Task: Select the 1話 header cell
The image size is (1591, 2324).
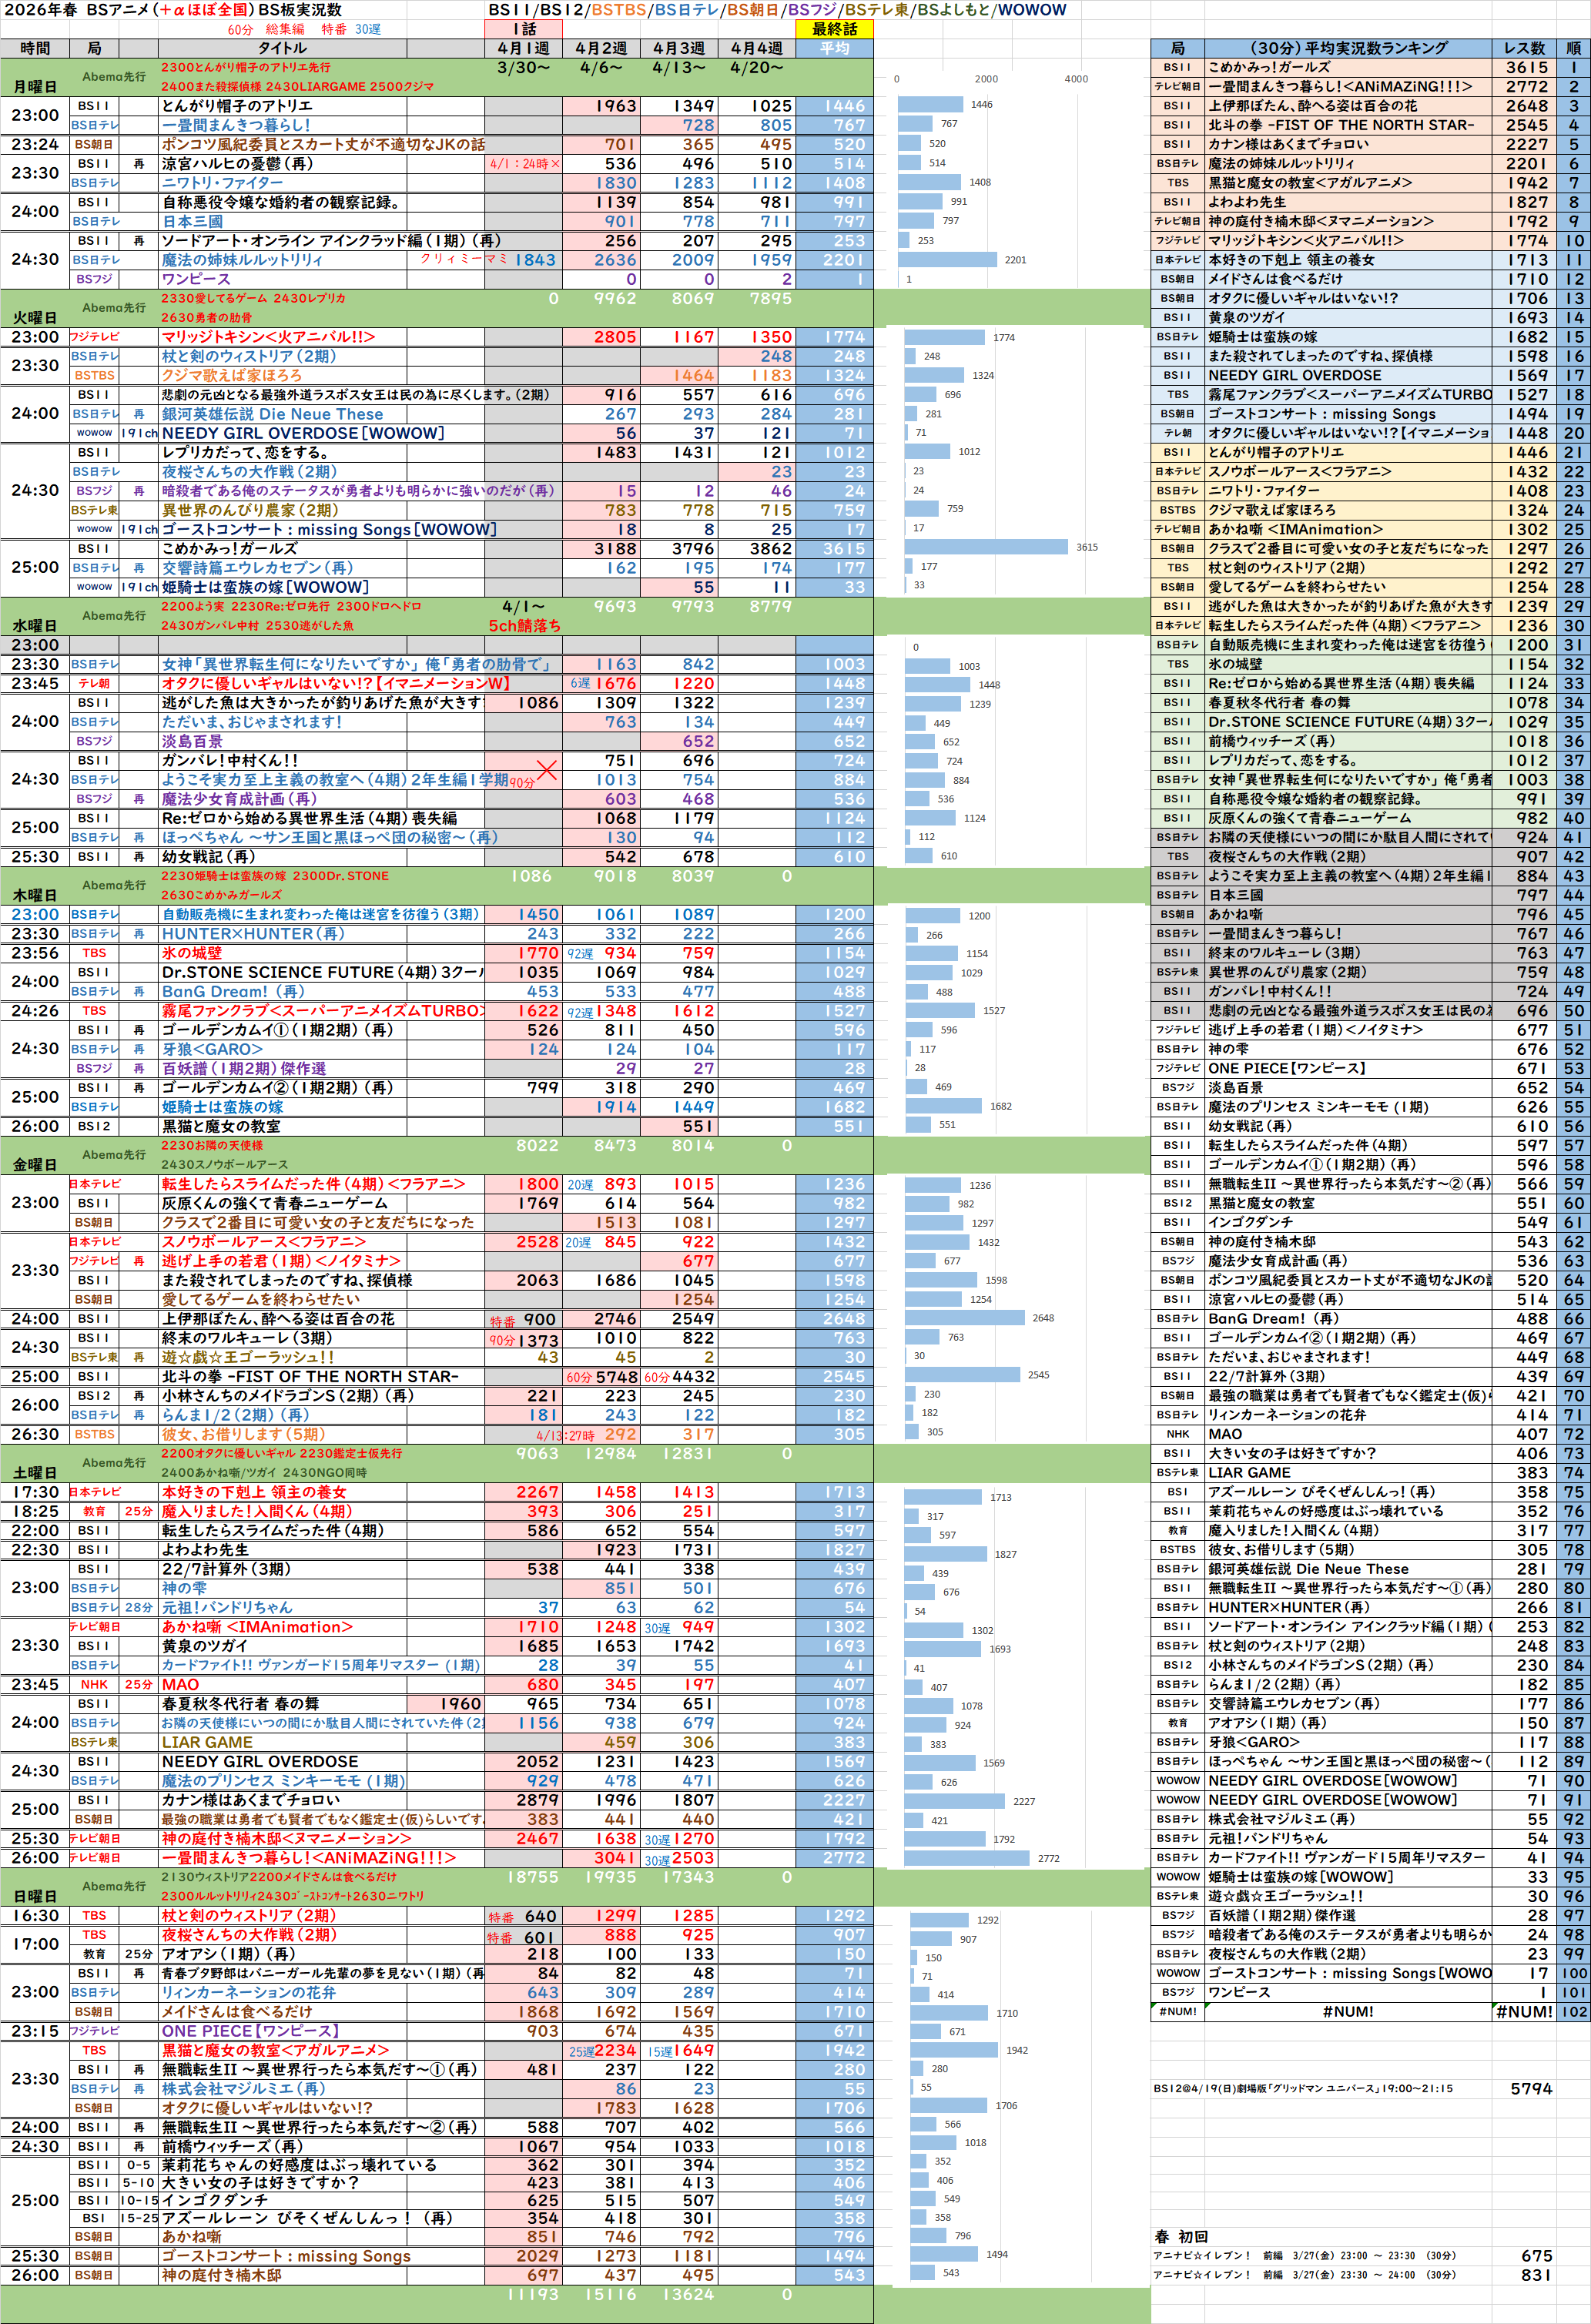Action: click(523, 29)
